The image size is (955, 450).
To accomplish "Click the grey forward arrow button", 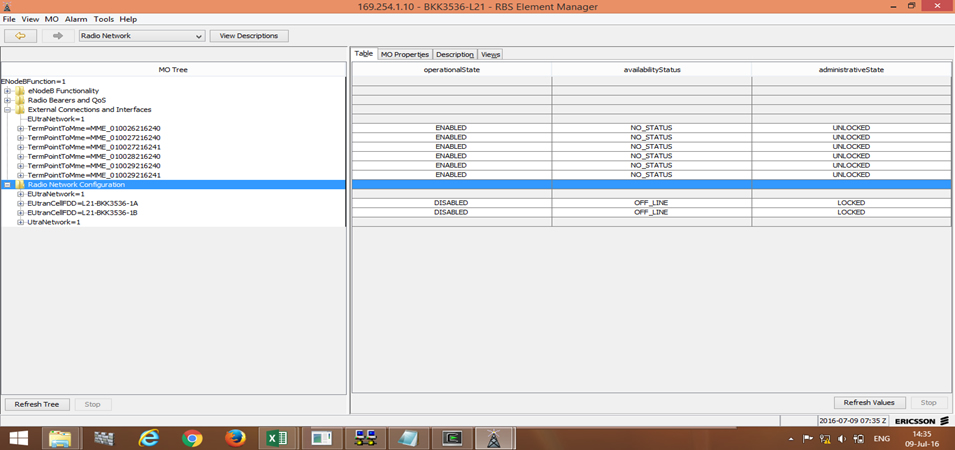I will pos(58,36).
